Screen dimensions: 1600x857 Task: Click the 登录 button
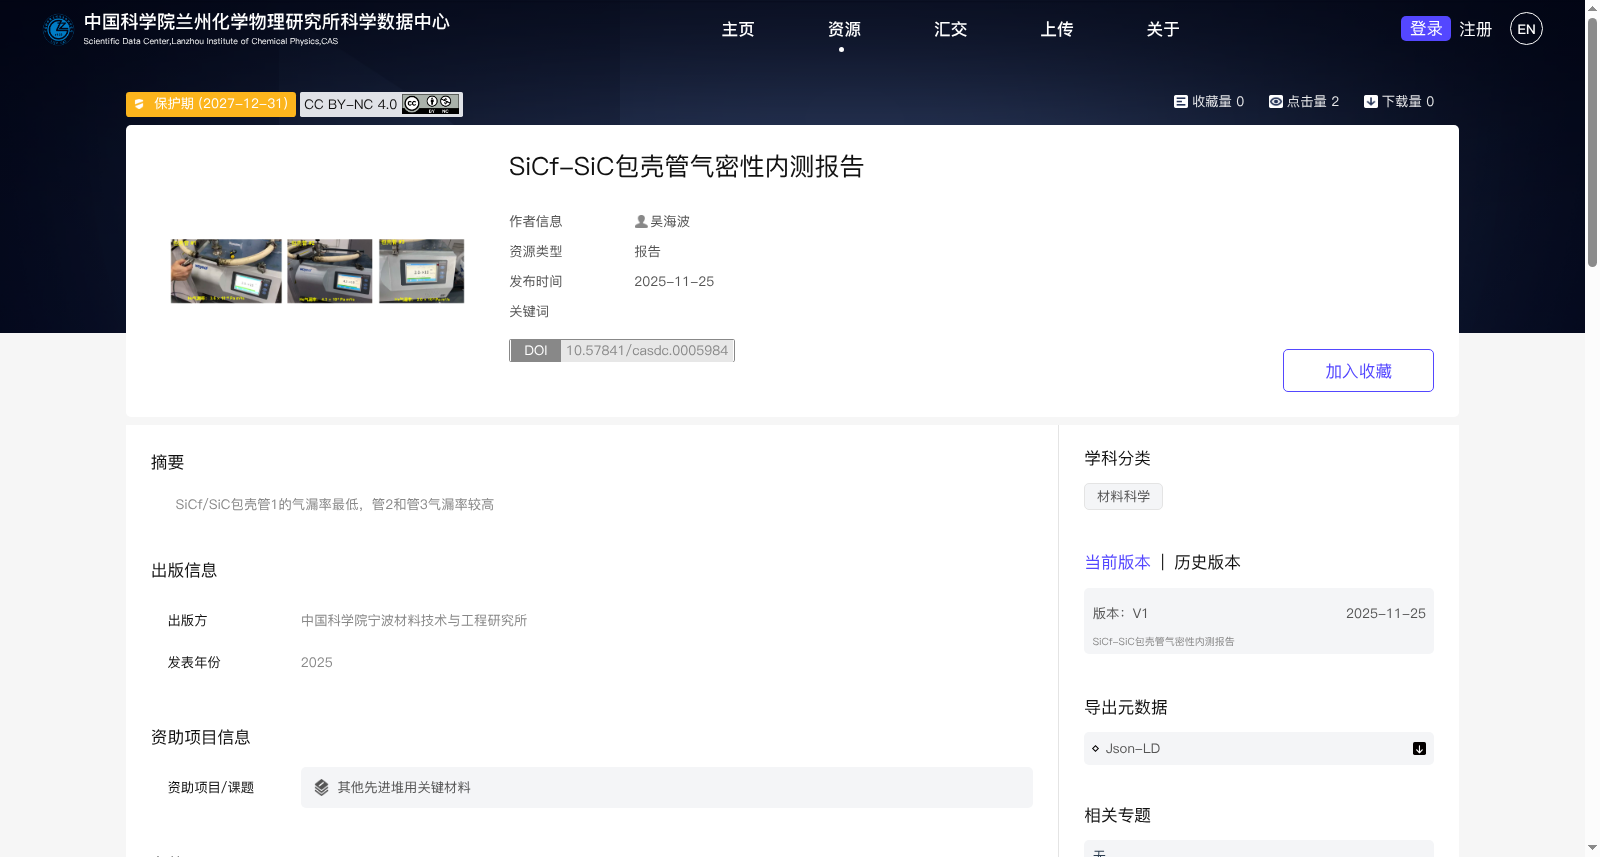point(1425,29)
